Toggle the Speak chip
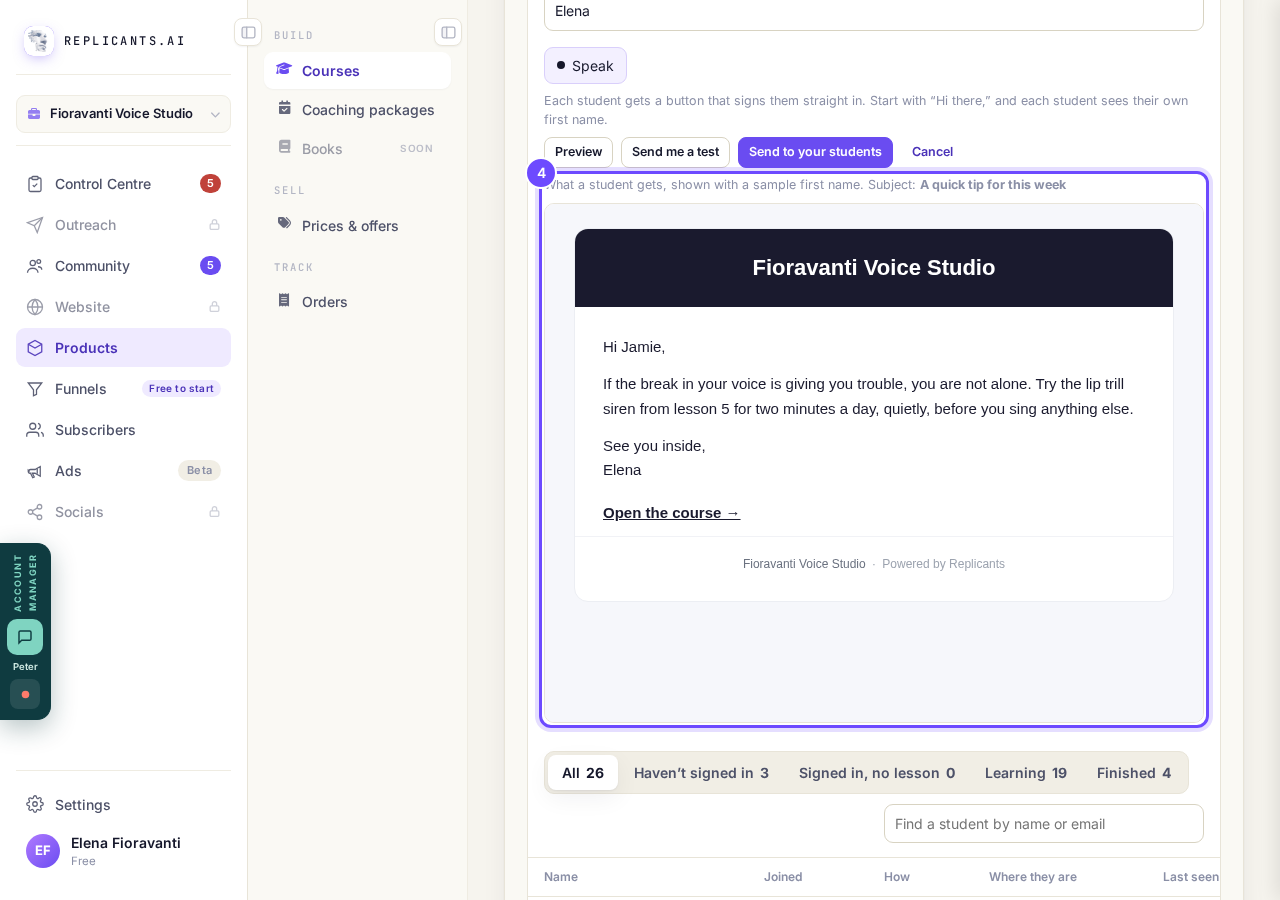Image resolution: width=1280 pixels, height=900 pixels. click(585, 66)
